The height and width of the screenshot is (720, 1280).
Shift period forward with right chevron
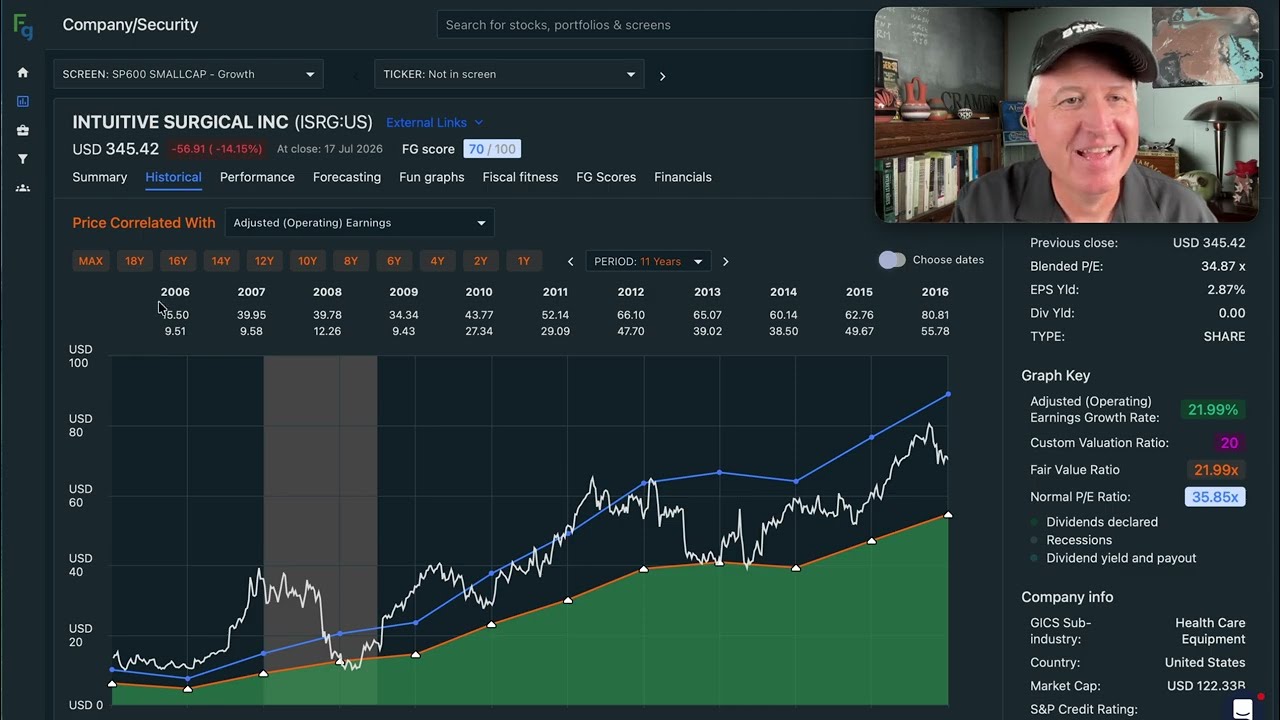tap(725, 262)
